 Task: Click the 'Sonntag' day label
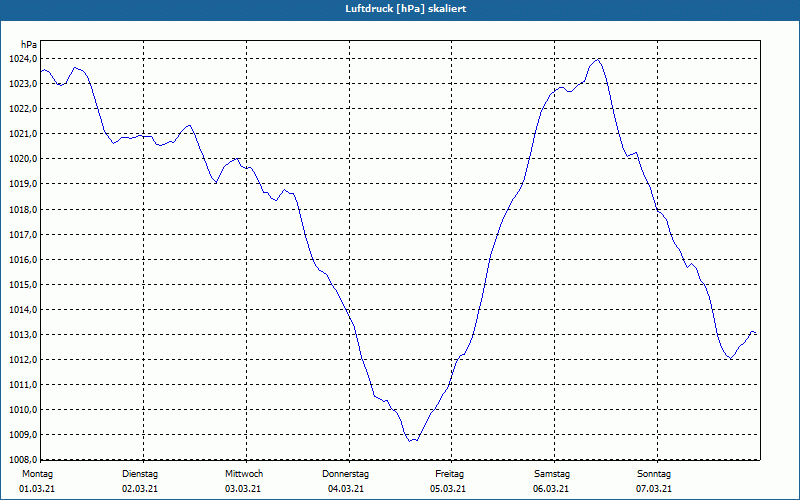tap(654, 474)
